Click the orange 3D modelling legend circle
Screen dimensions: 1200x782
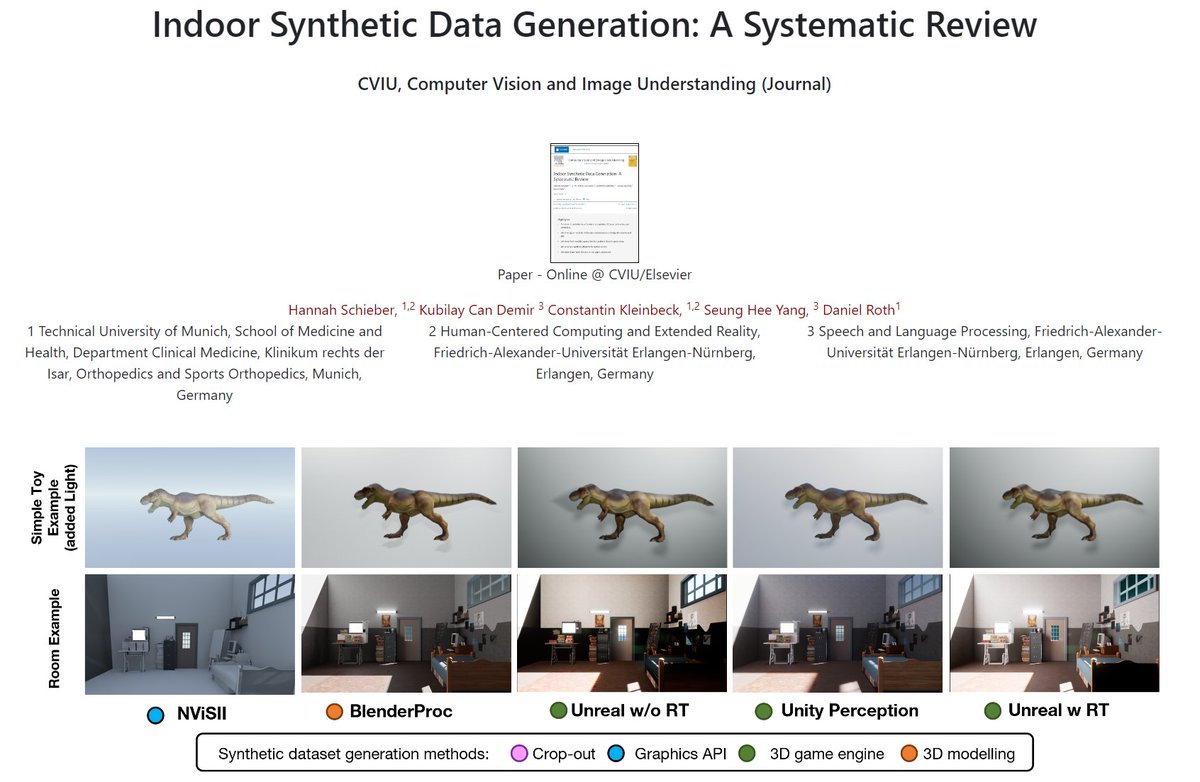point(907,753)
